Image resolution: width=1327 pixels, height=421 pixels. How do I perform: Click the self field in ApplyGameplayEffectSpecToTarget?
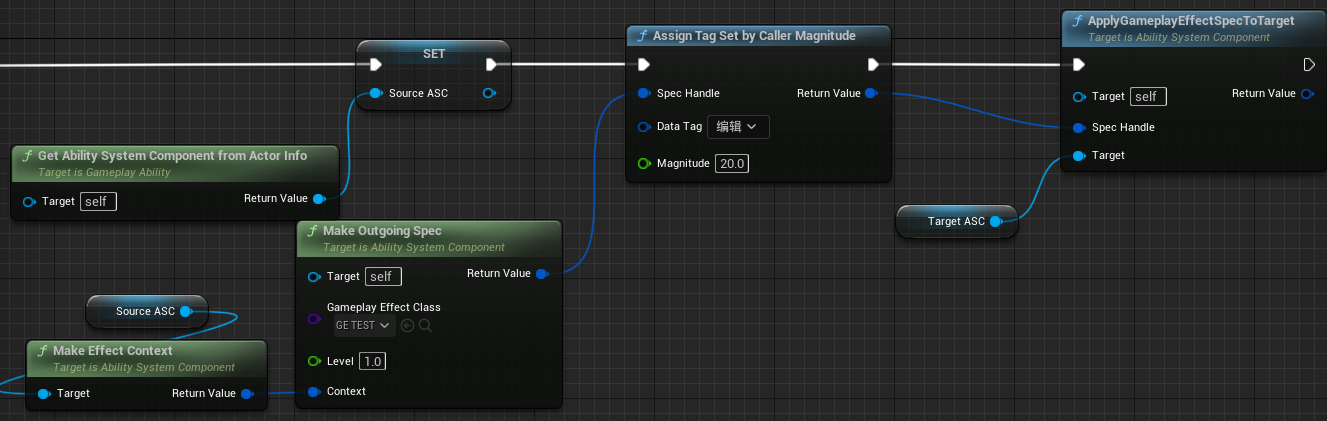click(1148, 97)
